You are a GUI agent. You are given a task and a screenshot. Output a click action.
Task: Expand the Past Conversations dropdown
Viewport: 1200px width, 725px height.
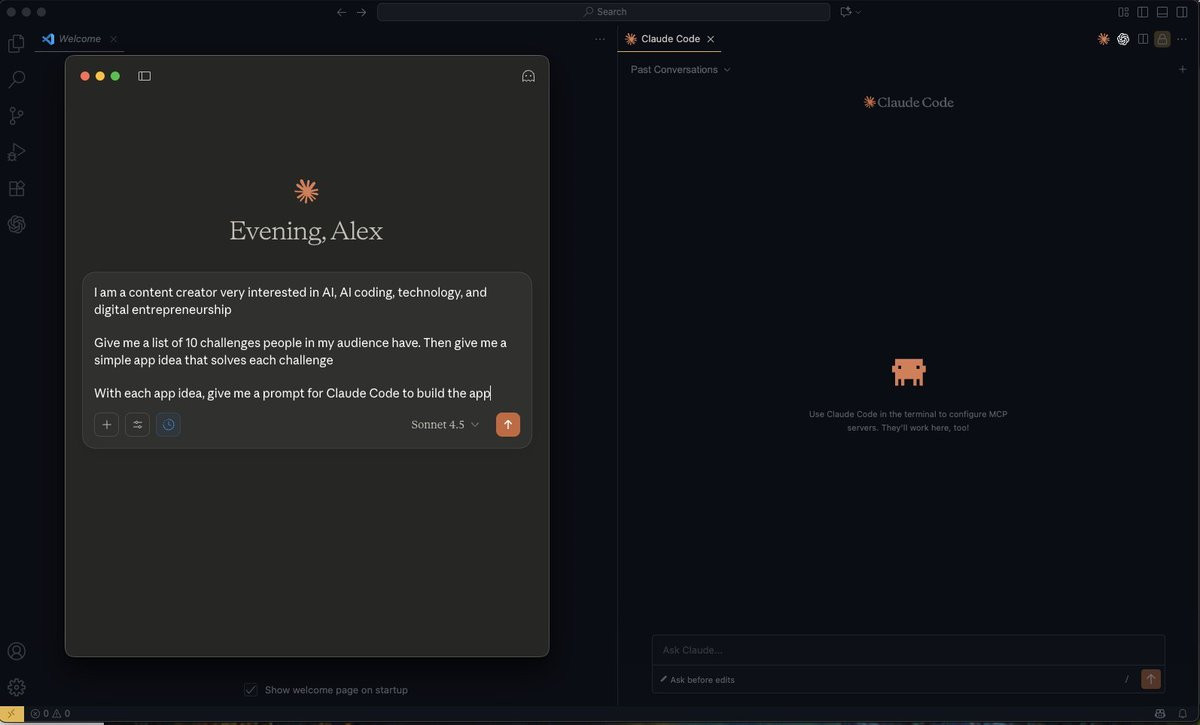pyautogui.click(x=680, y=70)
